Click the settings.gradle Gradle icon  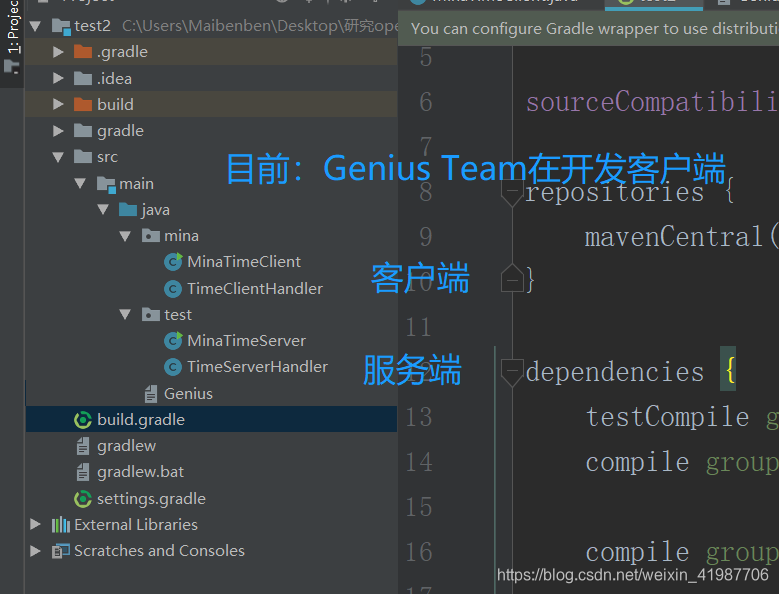83,499
